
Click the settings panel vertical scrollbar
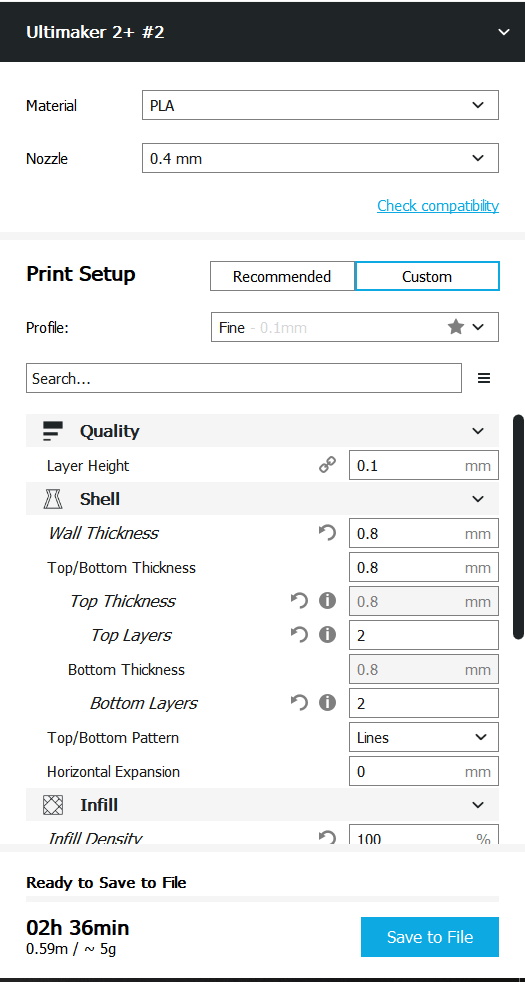(518, 527)
